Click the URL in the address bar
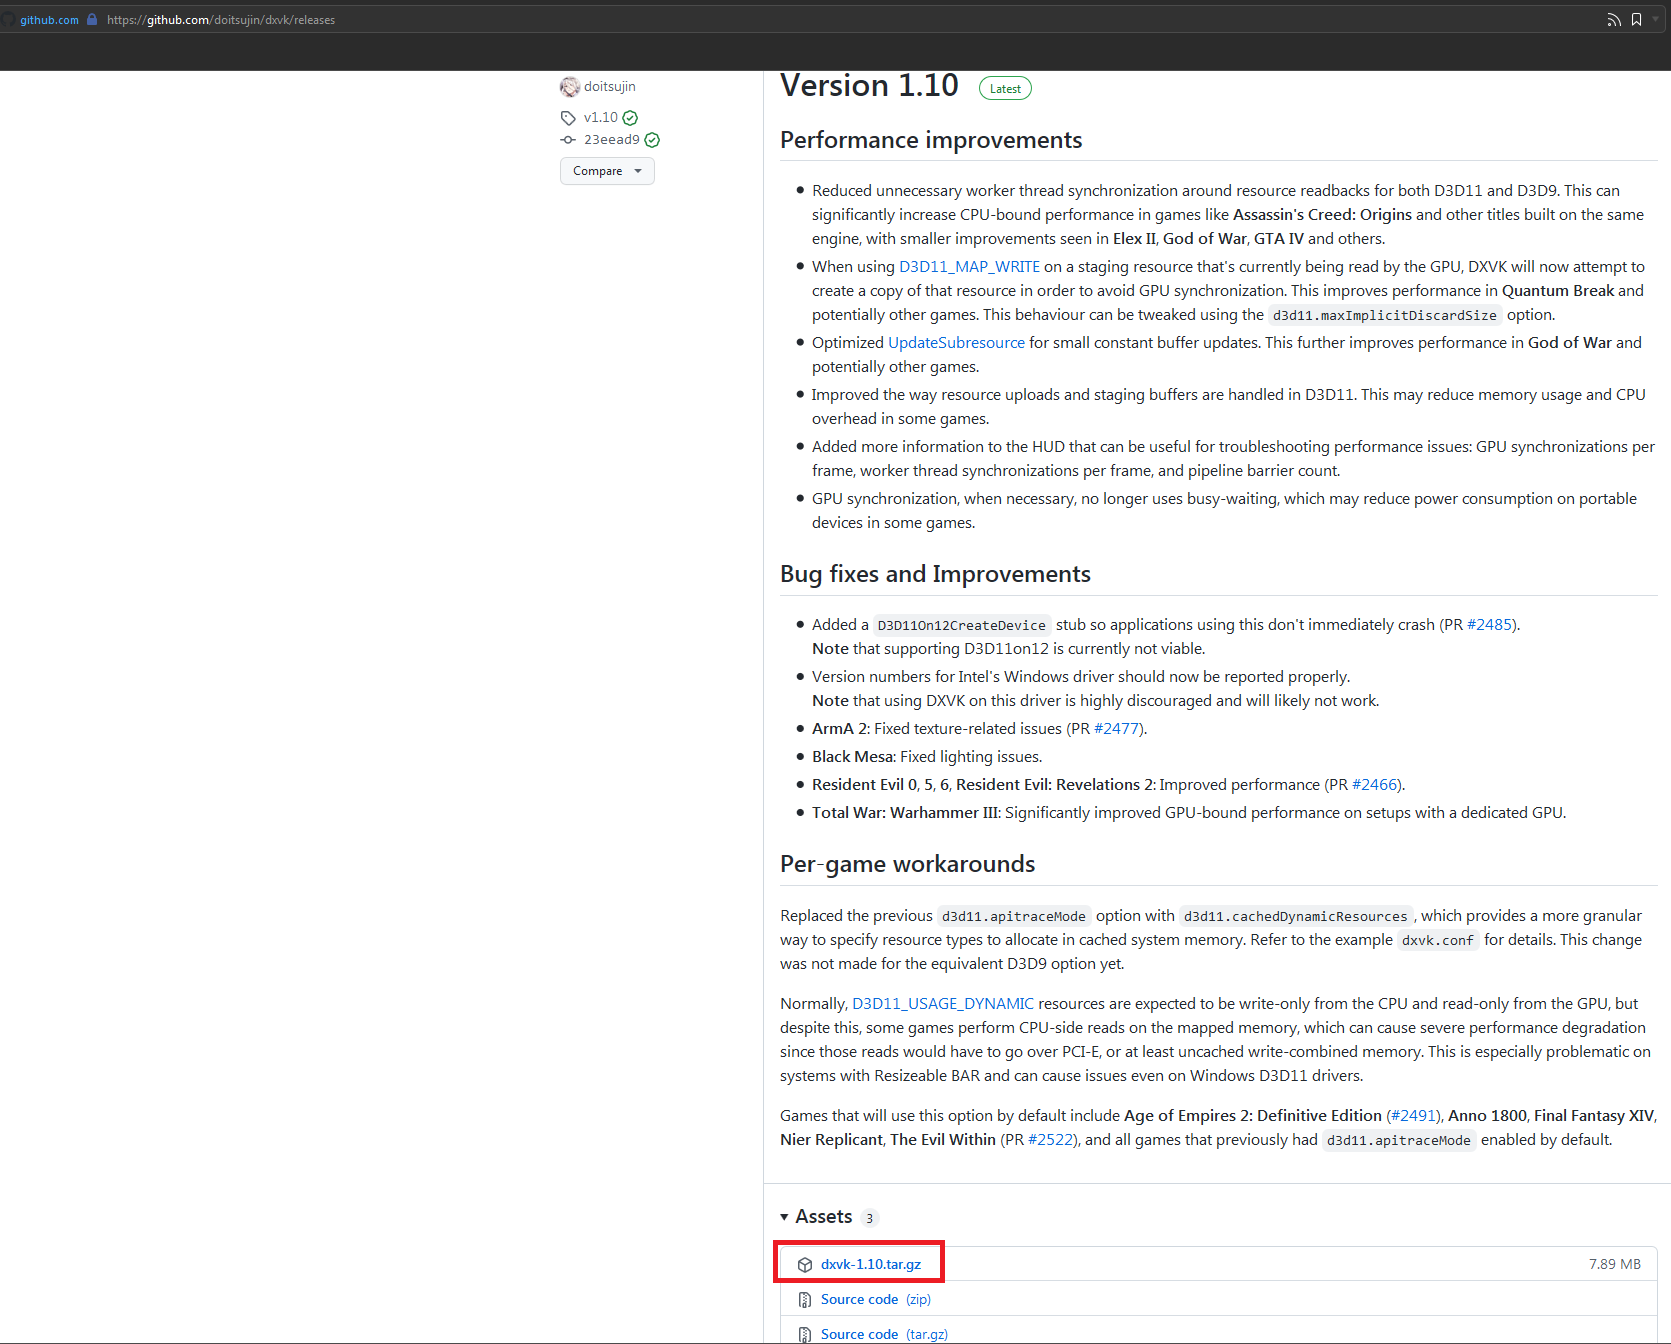 (221, 20)
